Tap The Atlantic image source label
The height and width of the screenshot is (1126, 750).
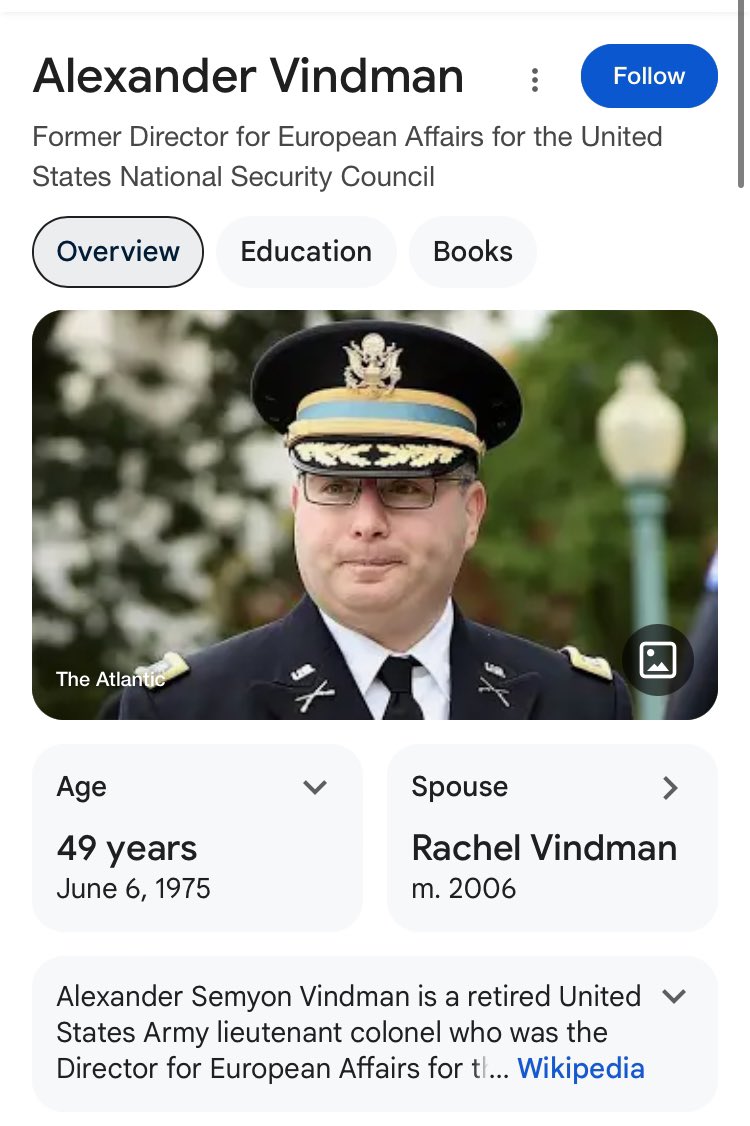(x=108, y=679)
